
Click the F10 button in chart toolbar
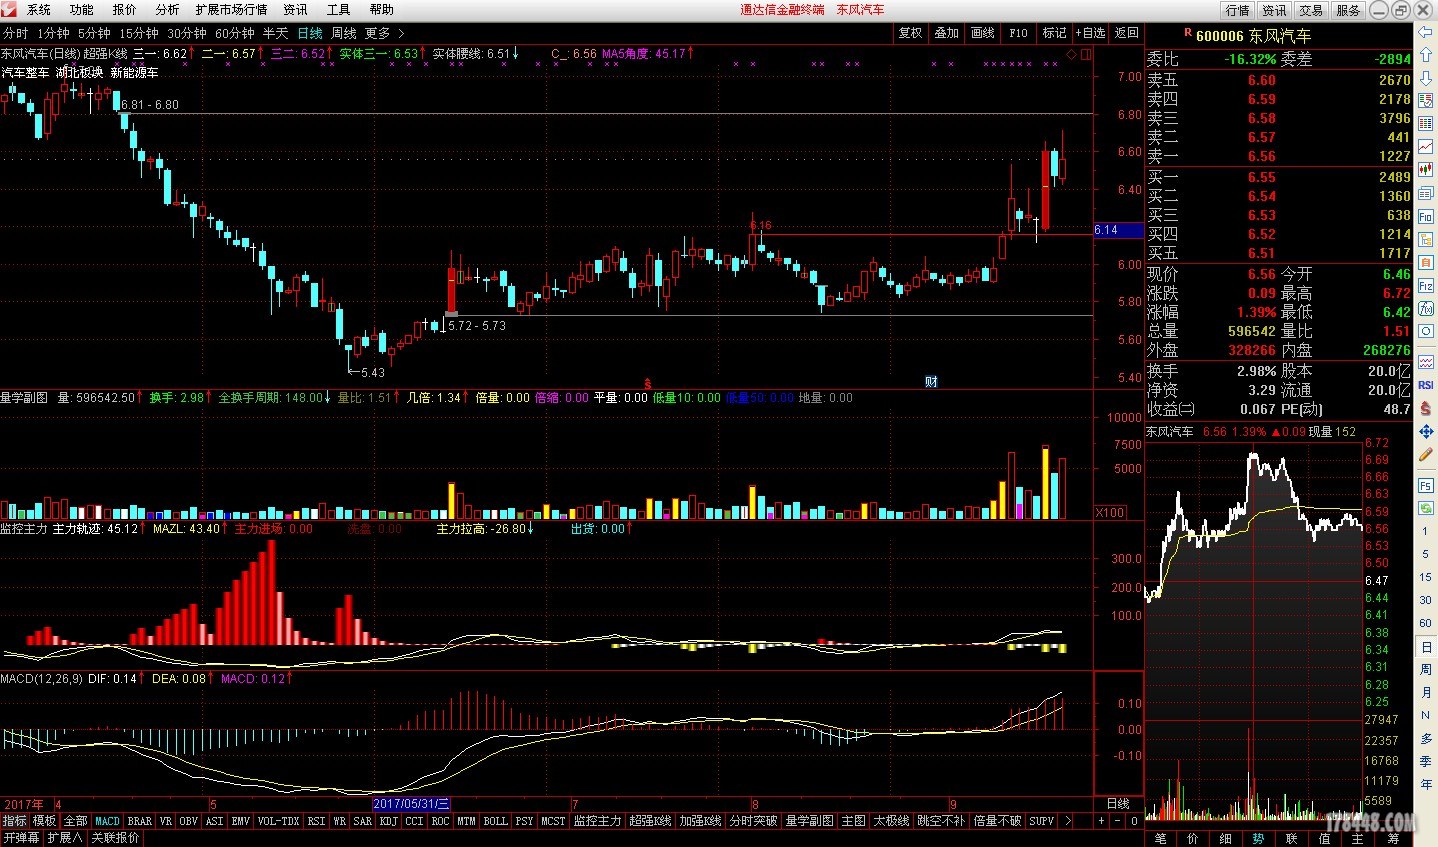click(x=1018, y=33)
